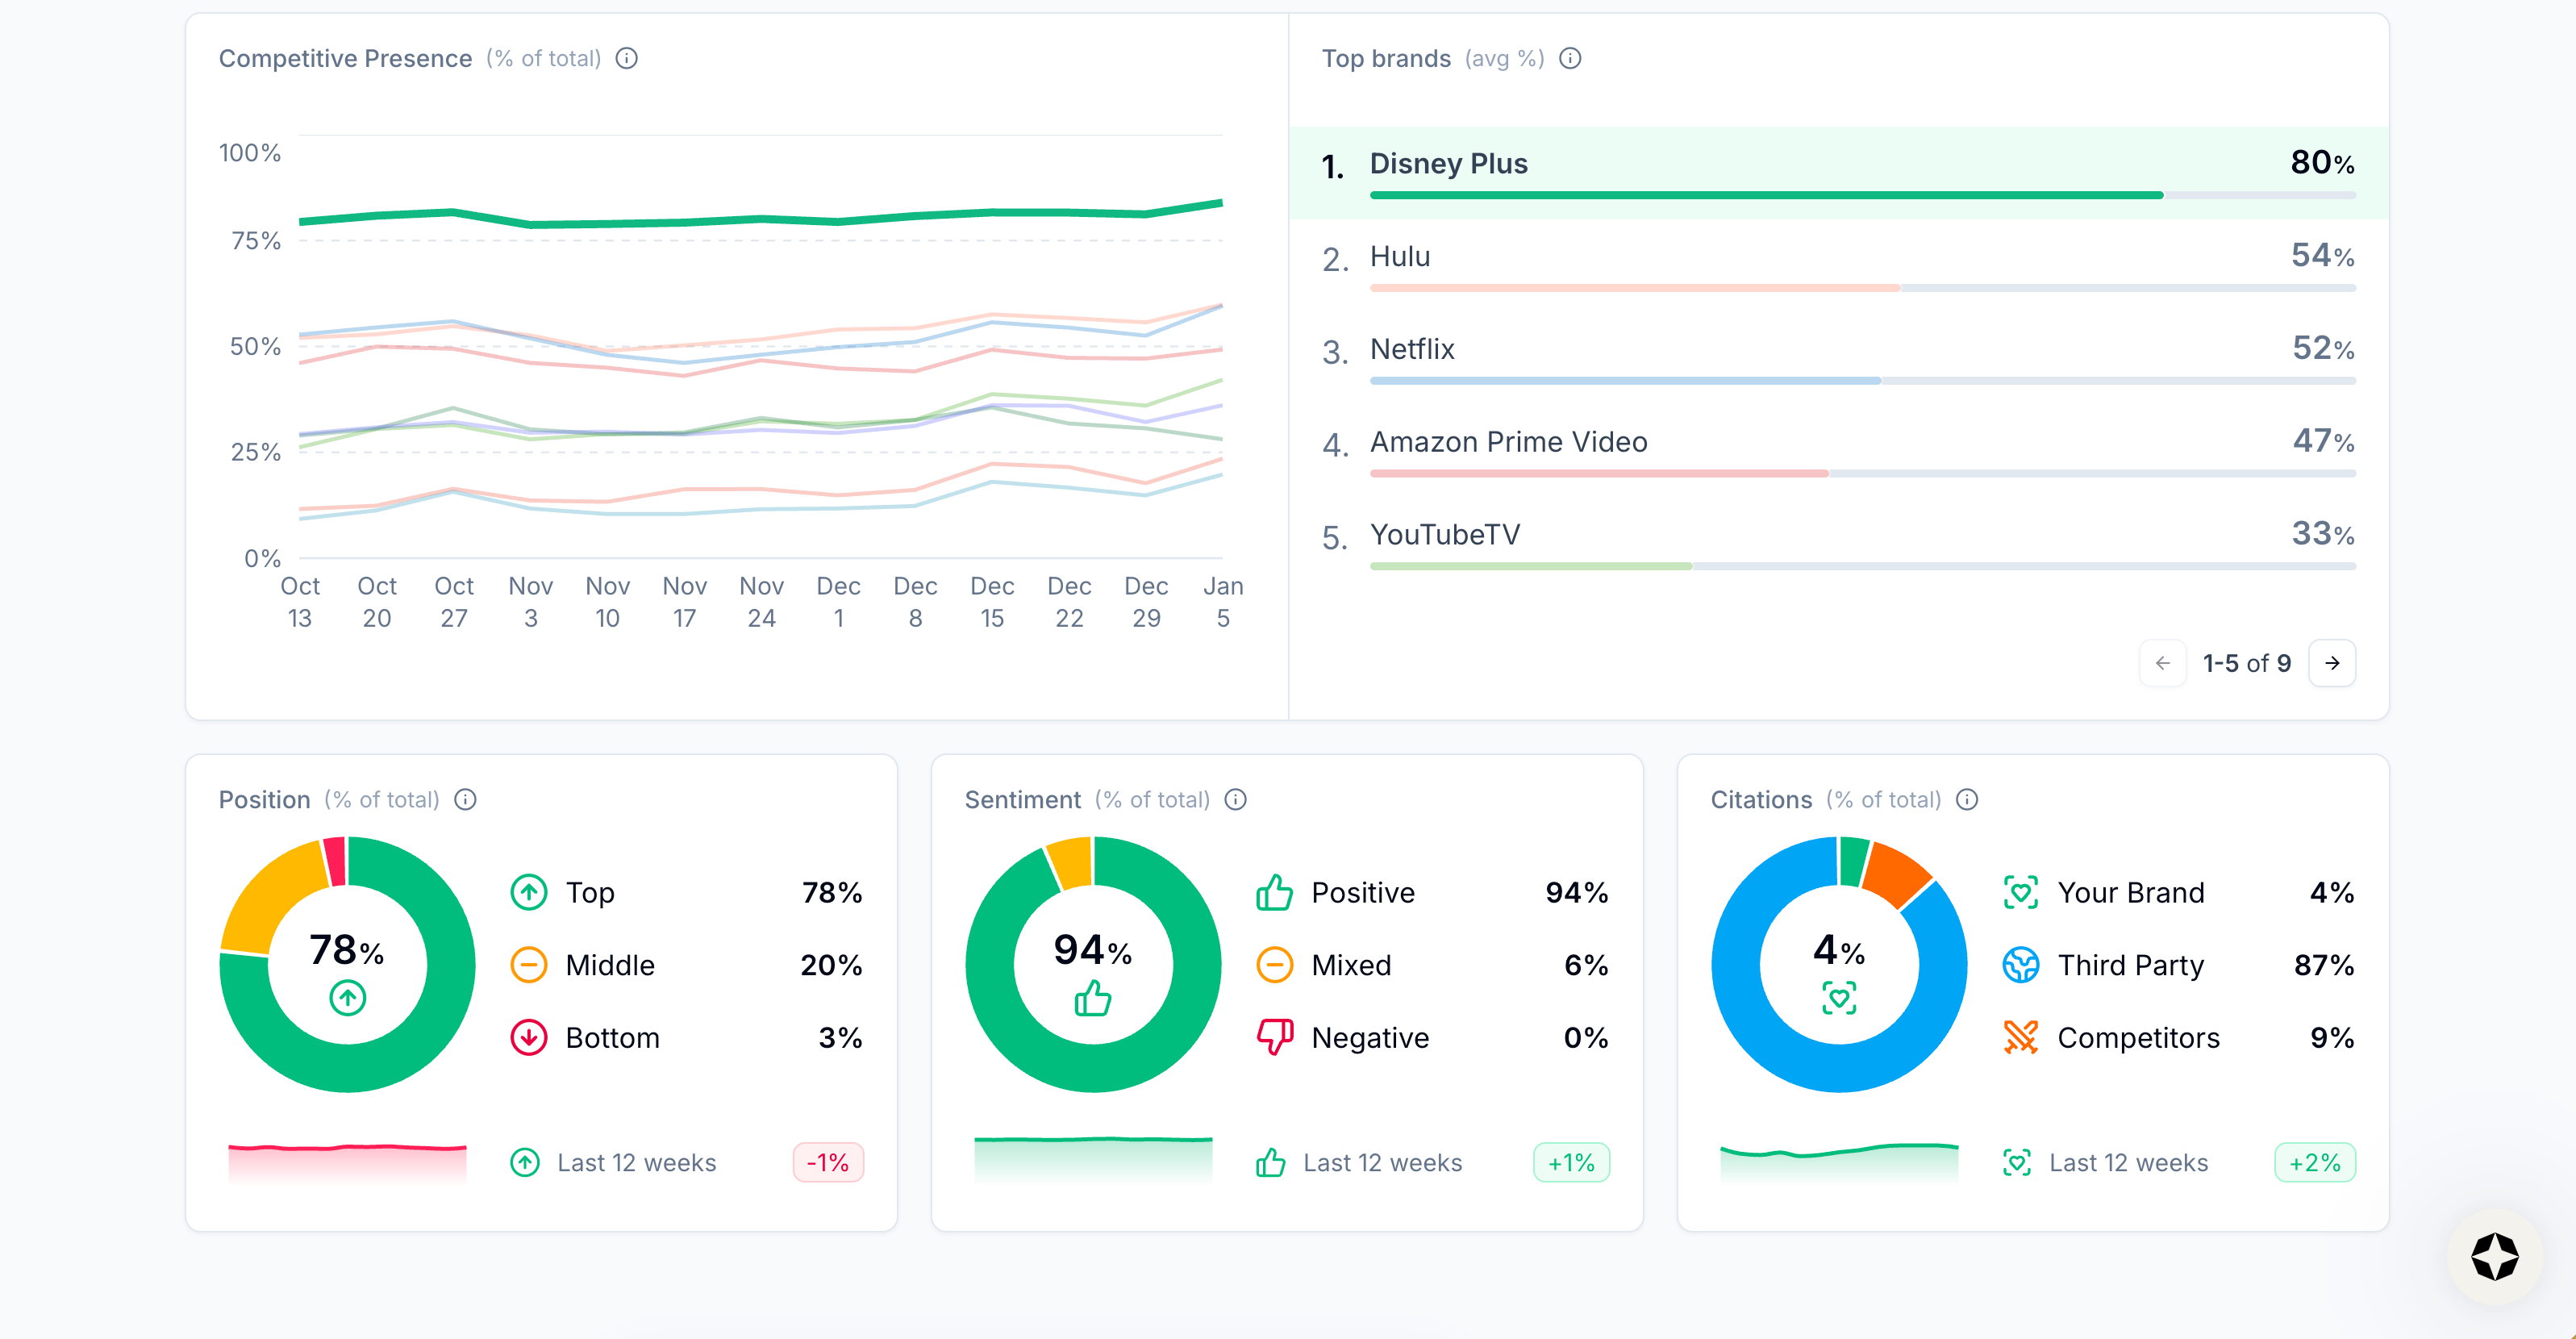The width and height of the screenshot is (2576, 1339).
Task: Click the Third Party globe icon
Action: pos(2020,965)
